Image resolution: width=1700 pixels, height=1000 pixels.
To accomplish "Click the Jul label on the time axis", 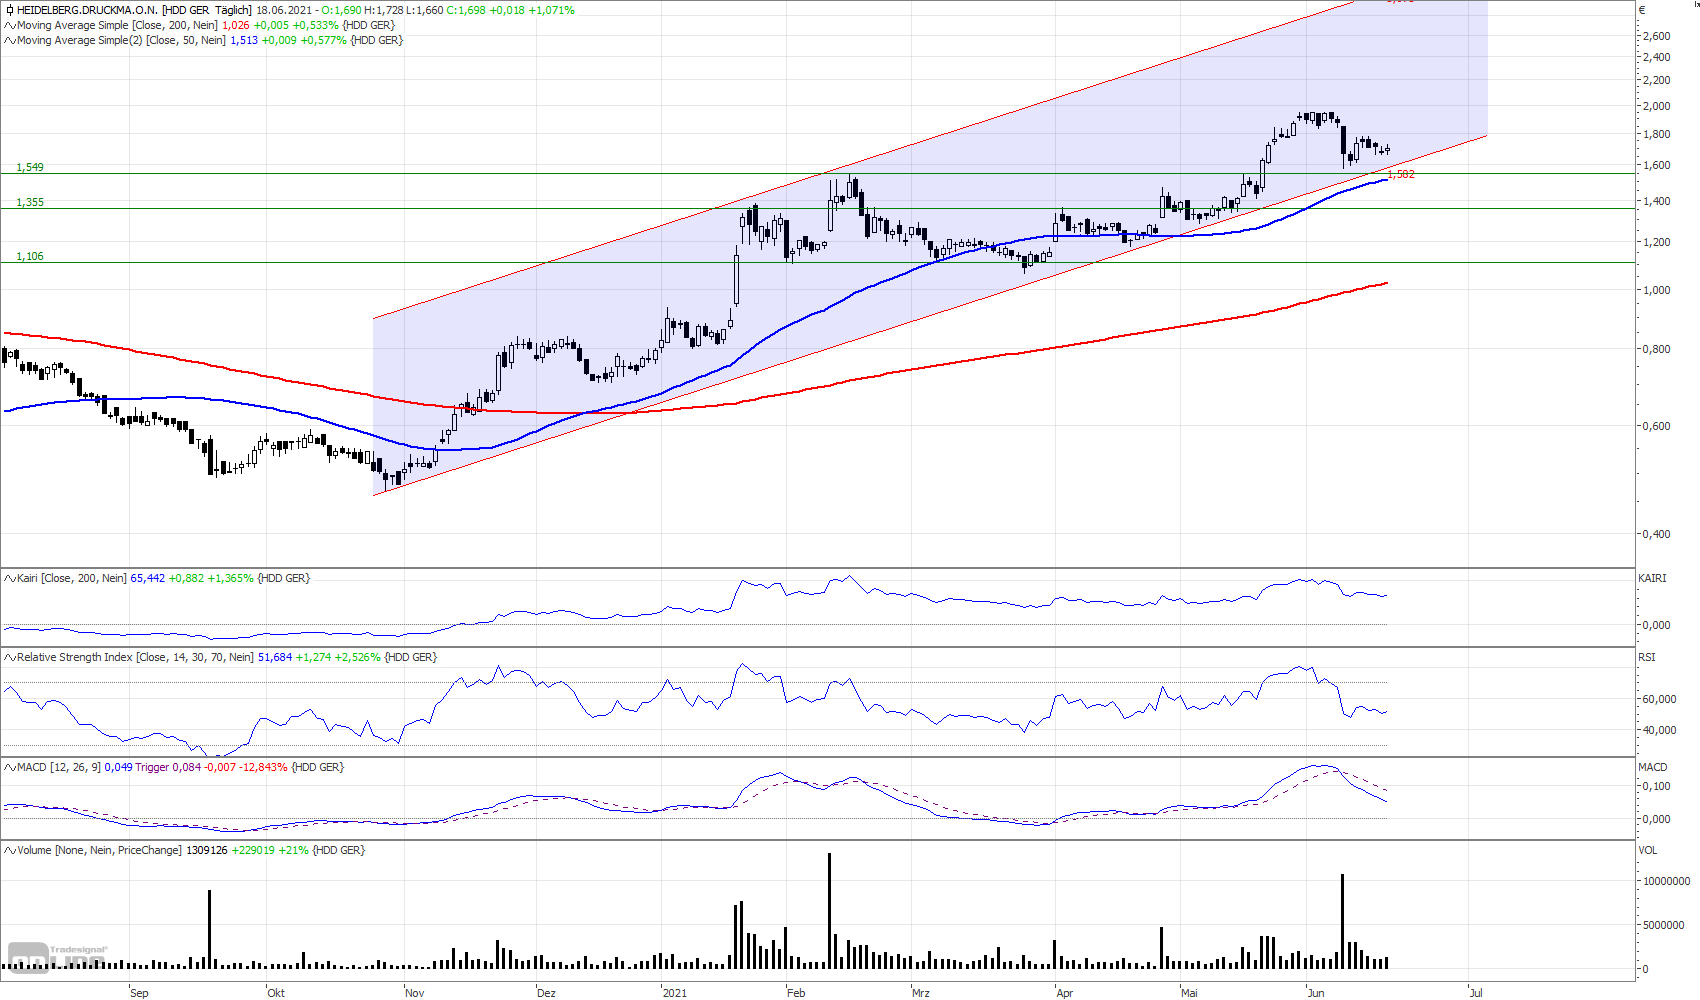I will [x=1476, y=993].
